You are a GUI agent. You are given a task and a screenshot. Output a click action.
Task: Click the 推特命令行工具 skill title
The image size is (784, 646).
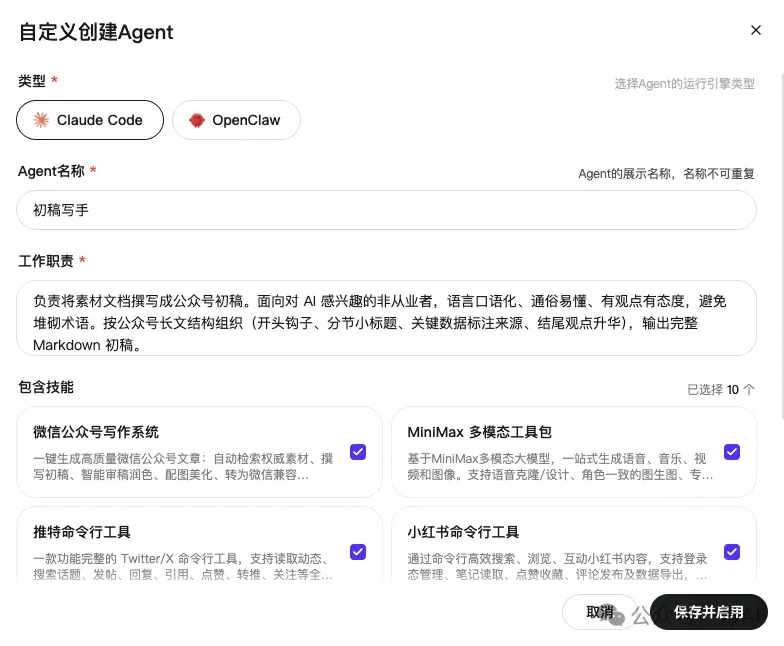82,532
